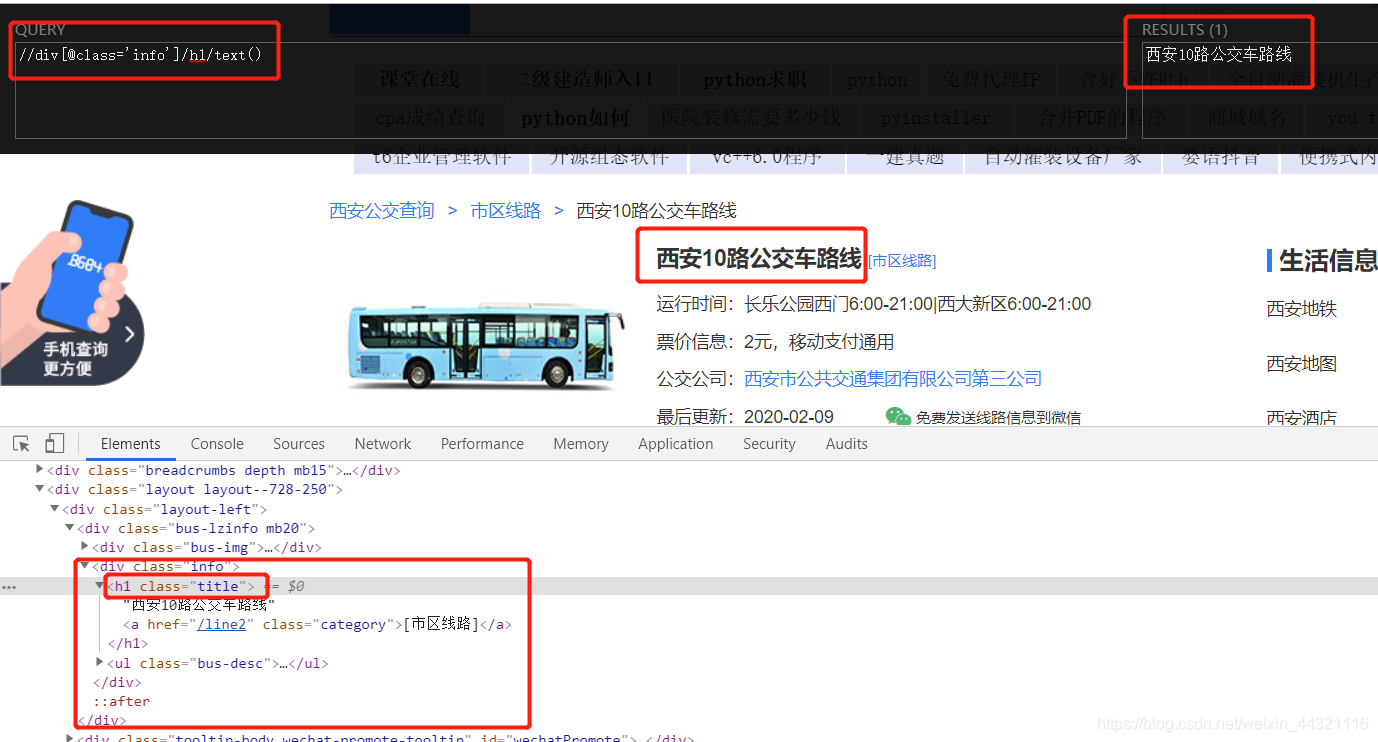Image resolution: width=1378 pixels, height=742 pixels.
Task: Click the 生活信息 sidebar heading
Action: coord(1328,261)
